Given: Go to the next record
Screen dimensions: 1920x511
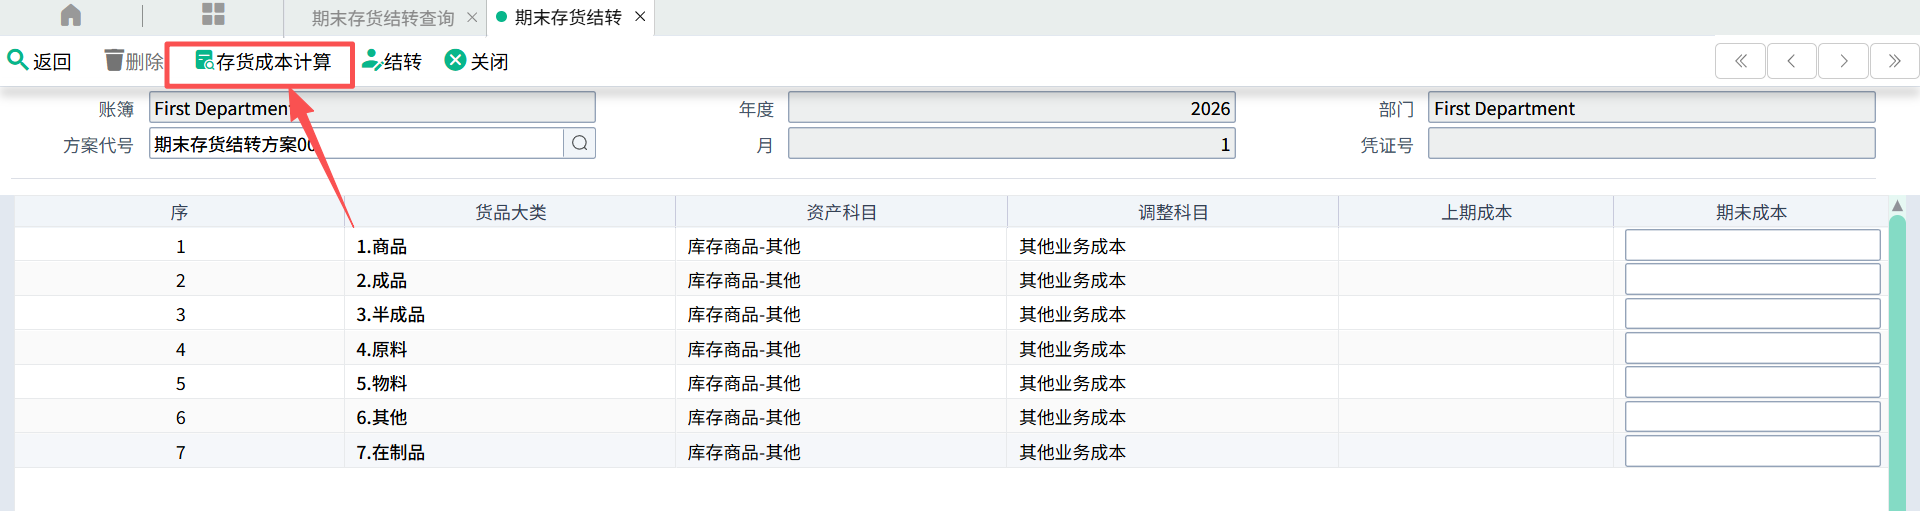Looking at the screenshot, I should [x=1843, y=61].
